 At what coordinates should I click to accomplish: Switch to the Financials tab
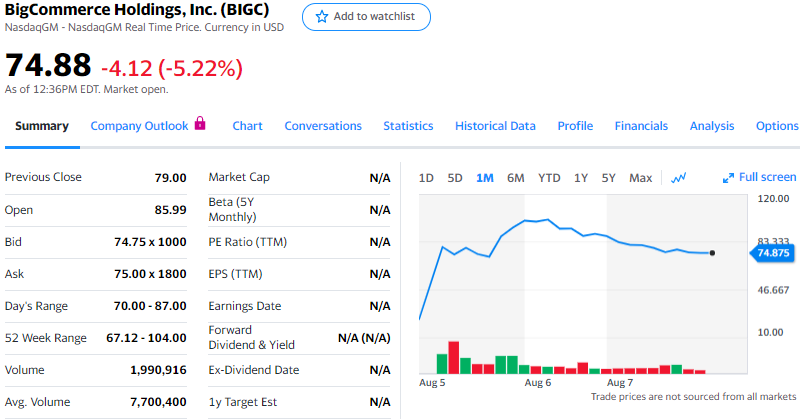tap(641, 126)
